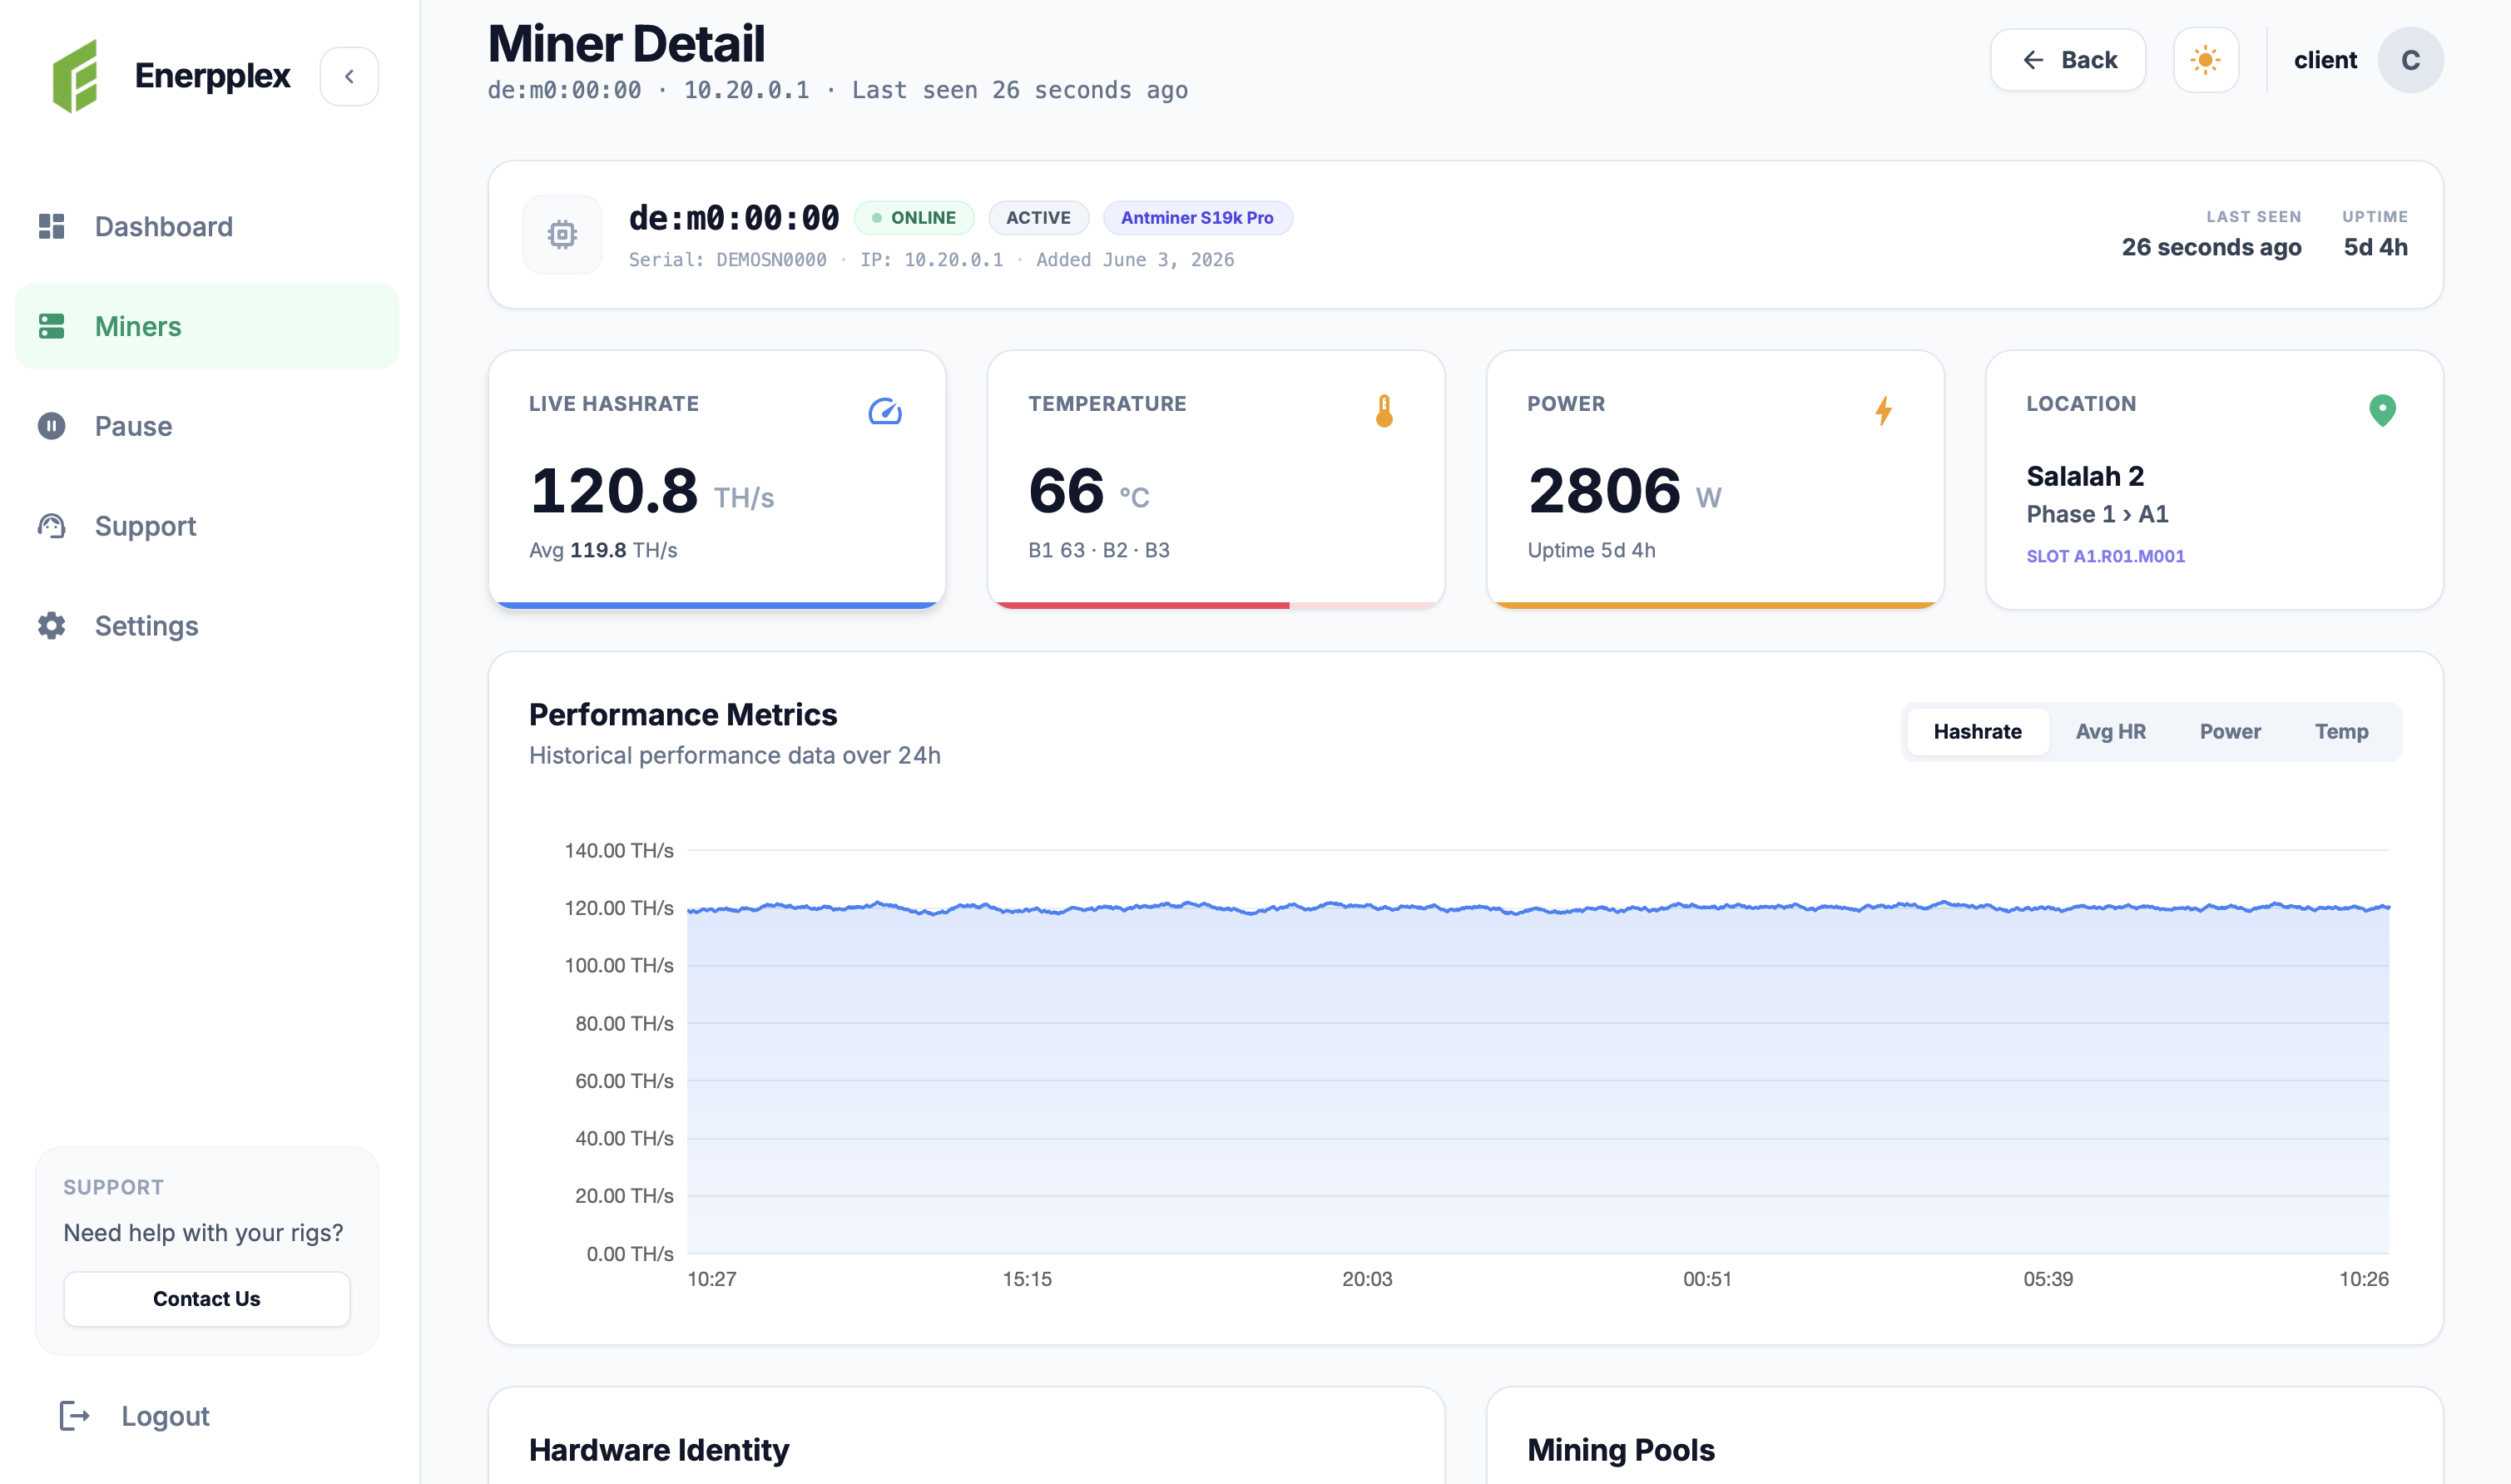2511x1484 pixels.
Task: Open the Dashboard grid icon
Action: click(x=52, y=226)
